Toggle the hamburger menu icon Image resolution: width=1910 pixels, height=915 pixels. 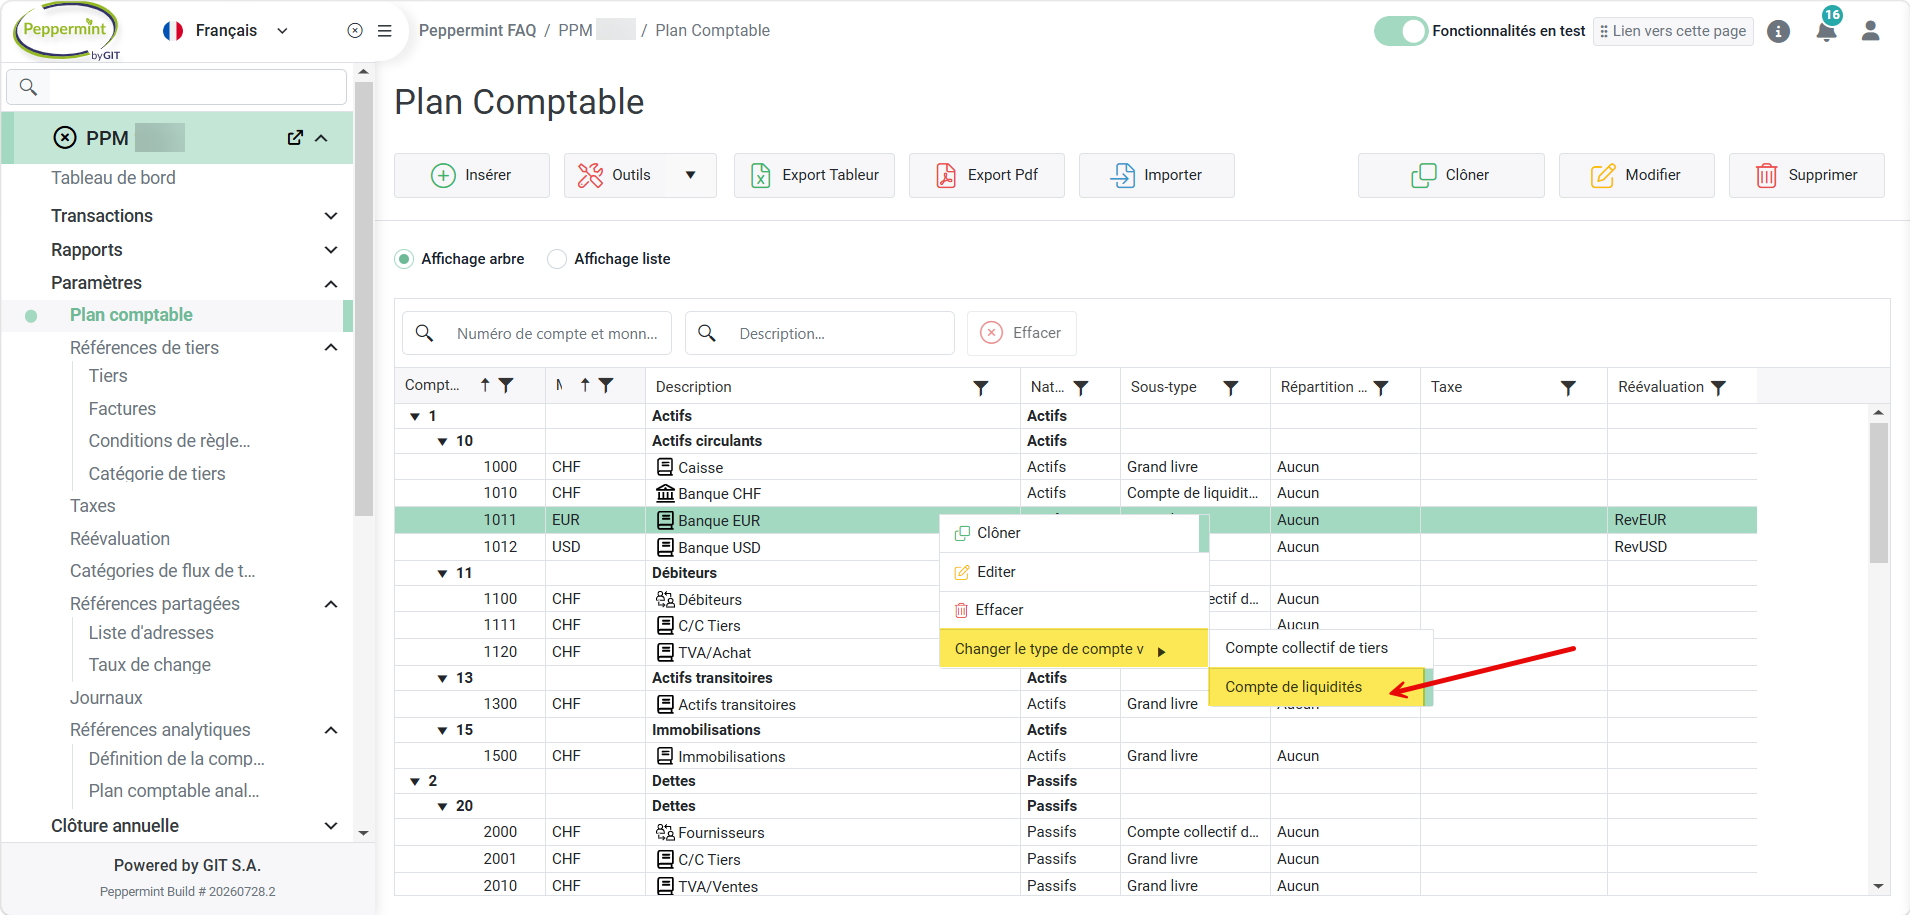pos(384,31)
